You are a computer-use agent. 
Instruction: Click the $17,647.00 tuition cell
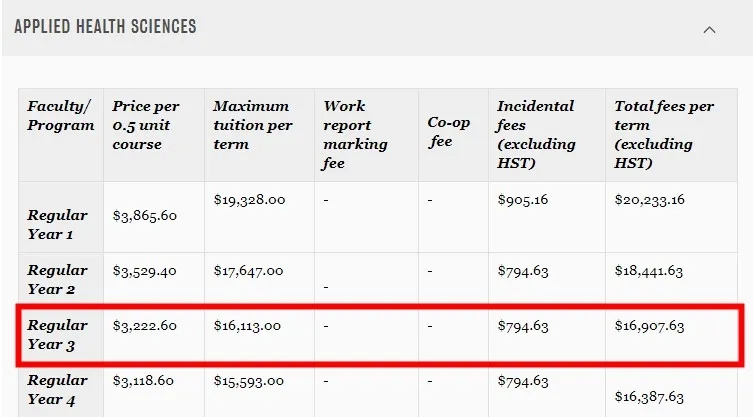249,271
